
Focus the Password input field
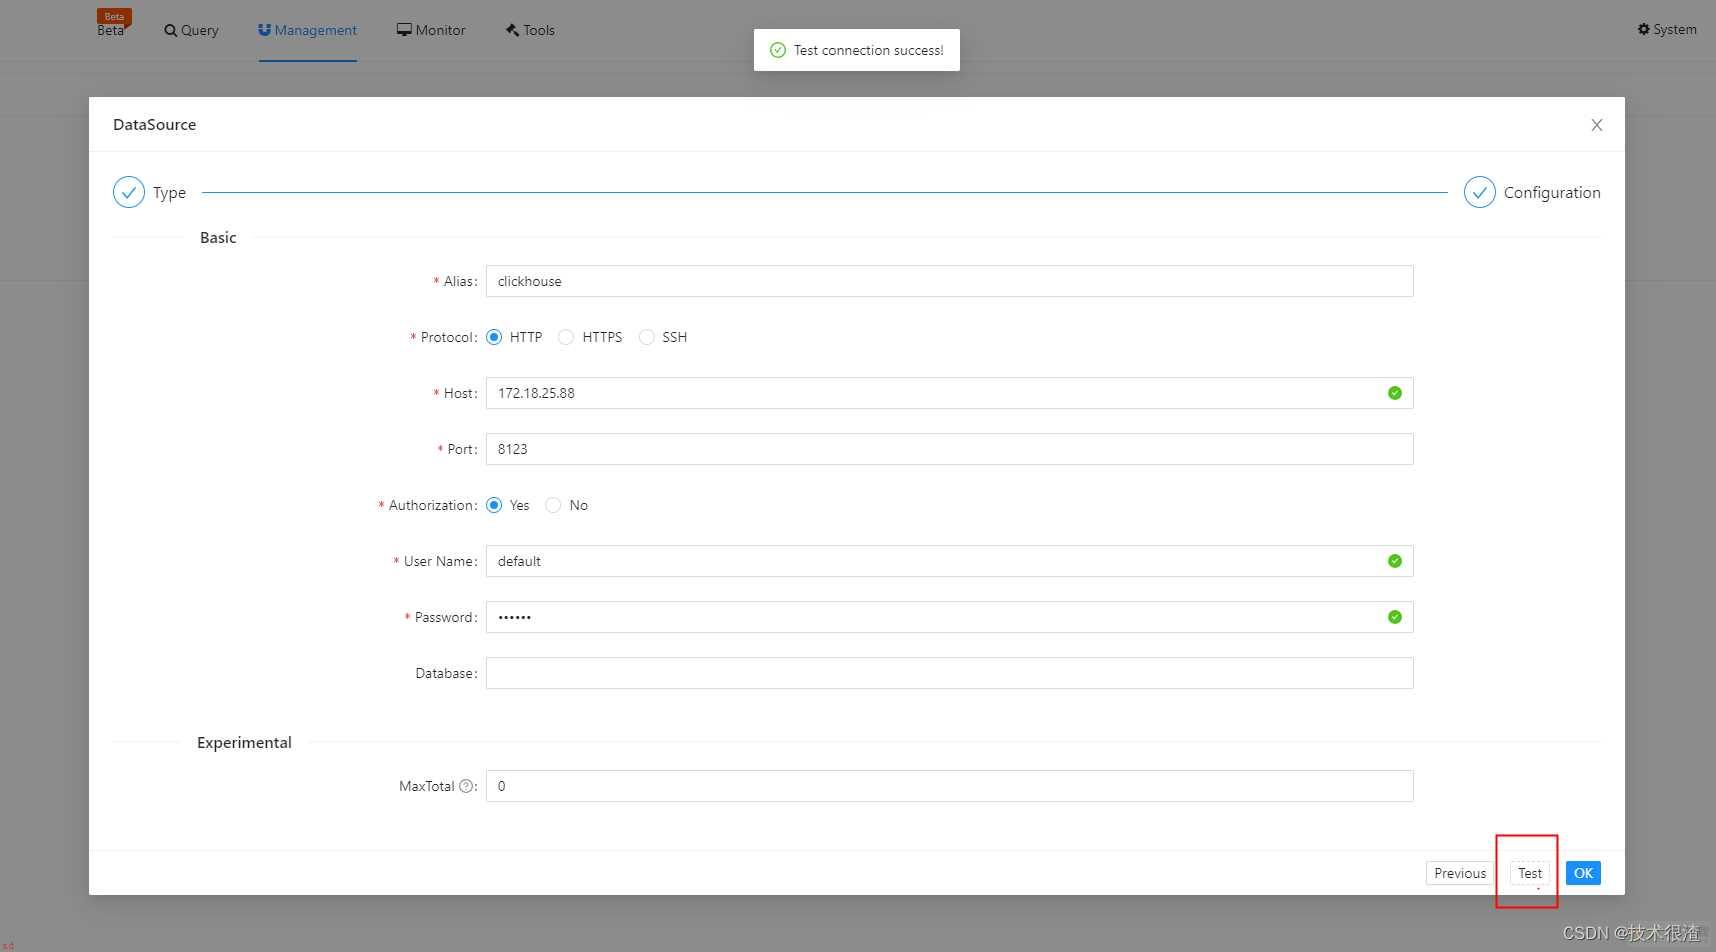949,617
